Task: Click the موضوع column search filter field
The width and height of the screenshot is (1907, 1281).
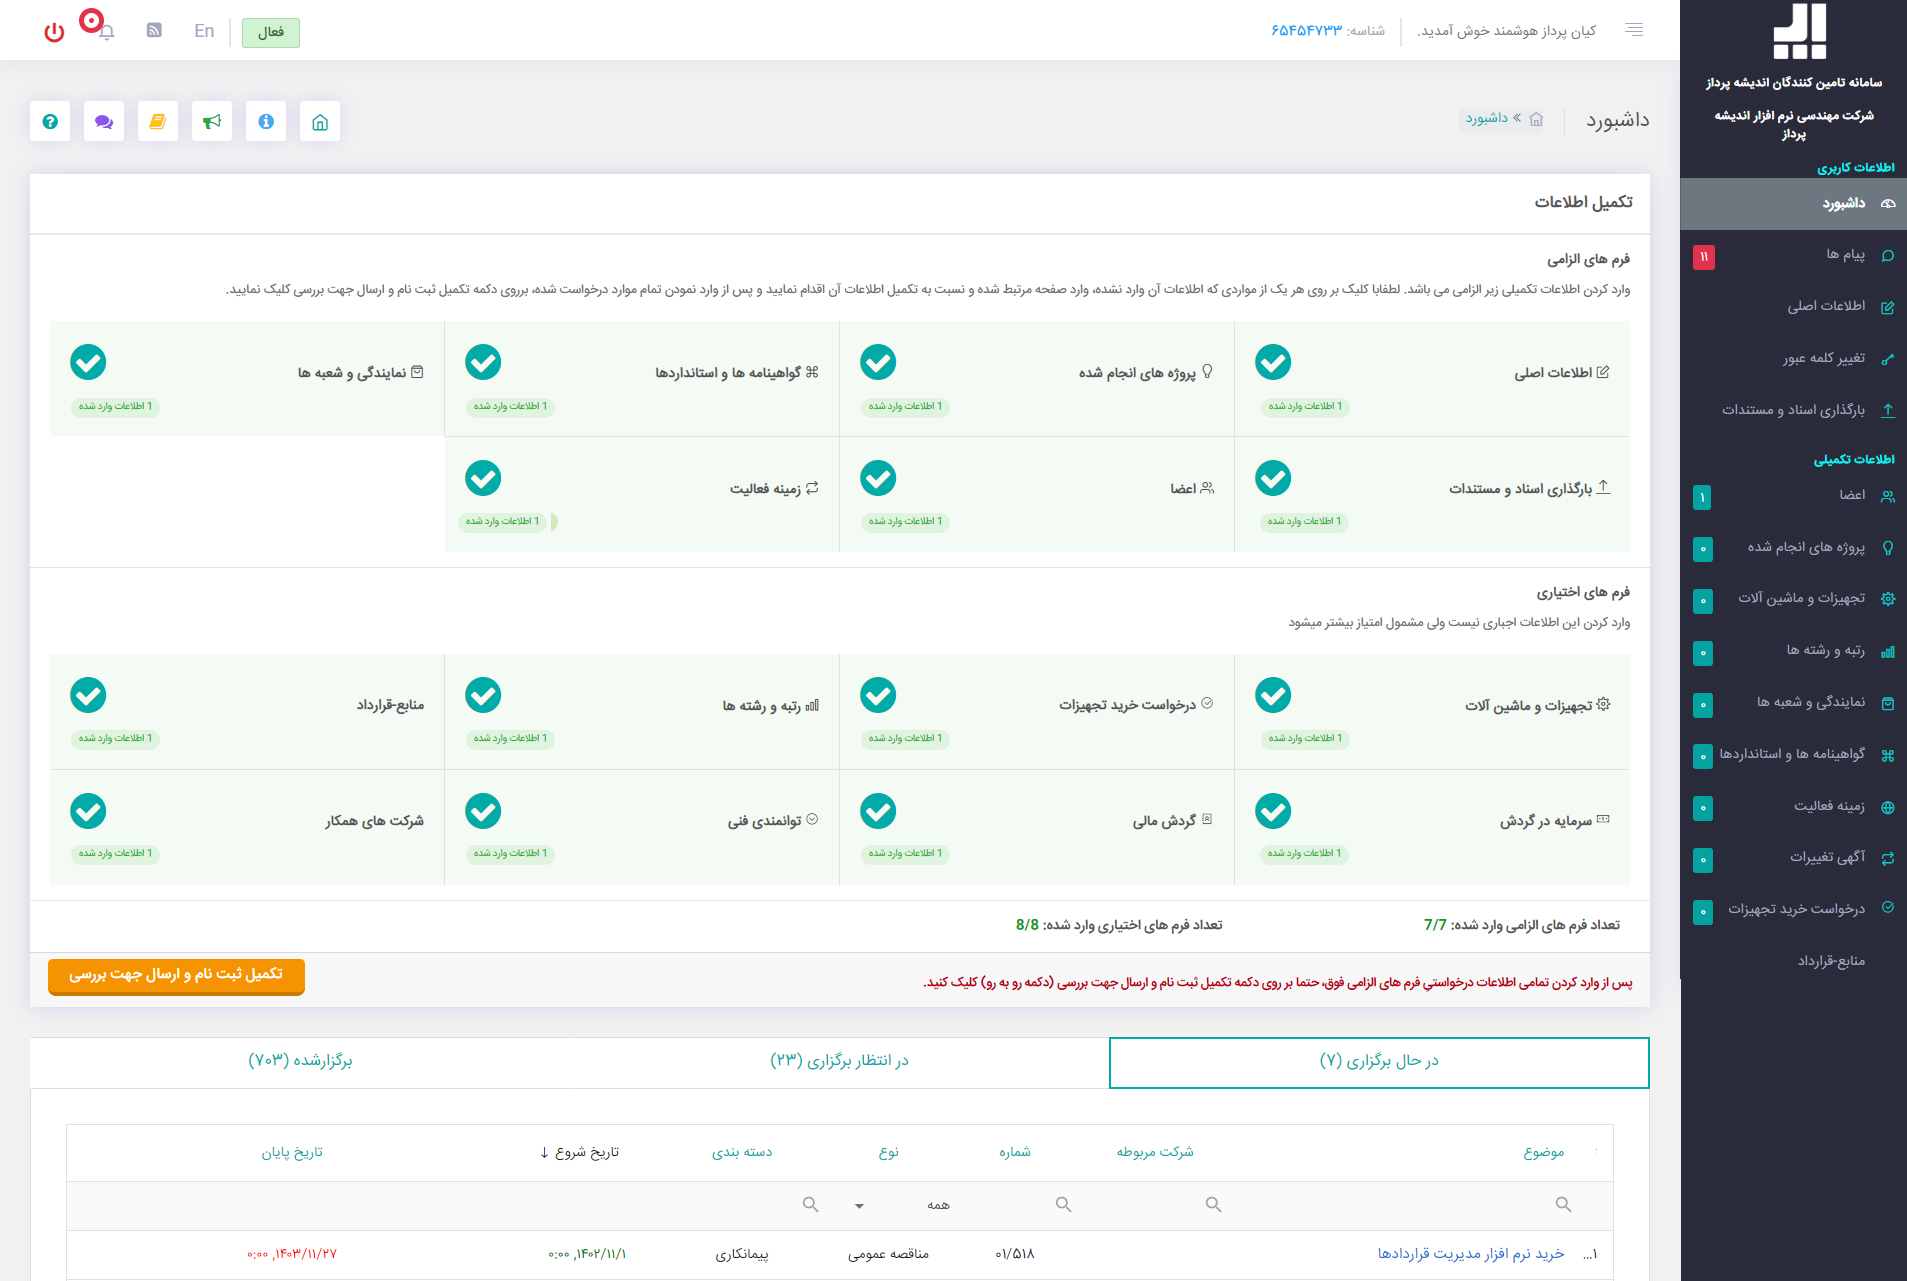Action: tap(1400, 1205)
